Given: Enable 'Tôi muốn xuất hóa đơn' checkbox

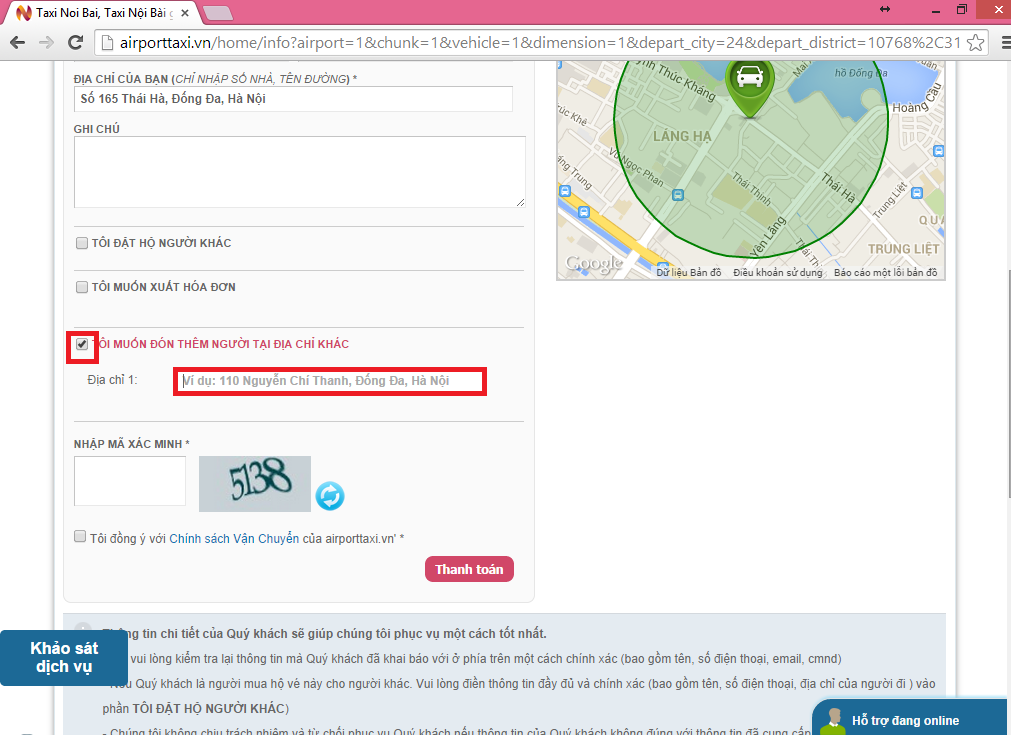Looking at the screenshot, I should pos(82,287).
